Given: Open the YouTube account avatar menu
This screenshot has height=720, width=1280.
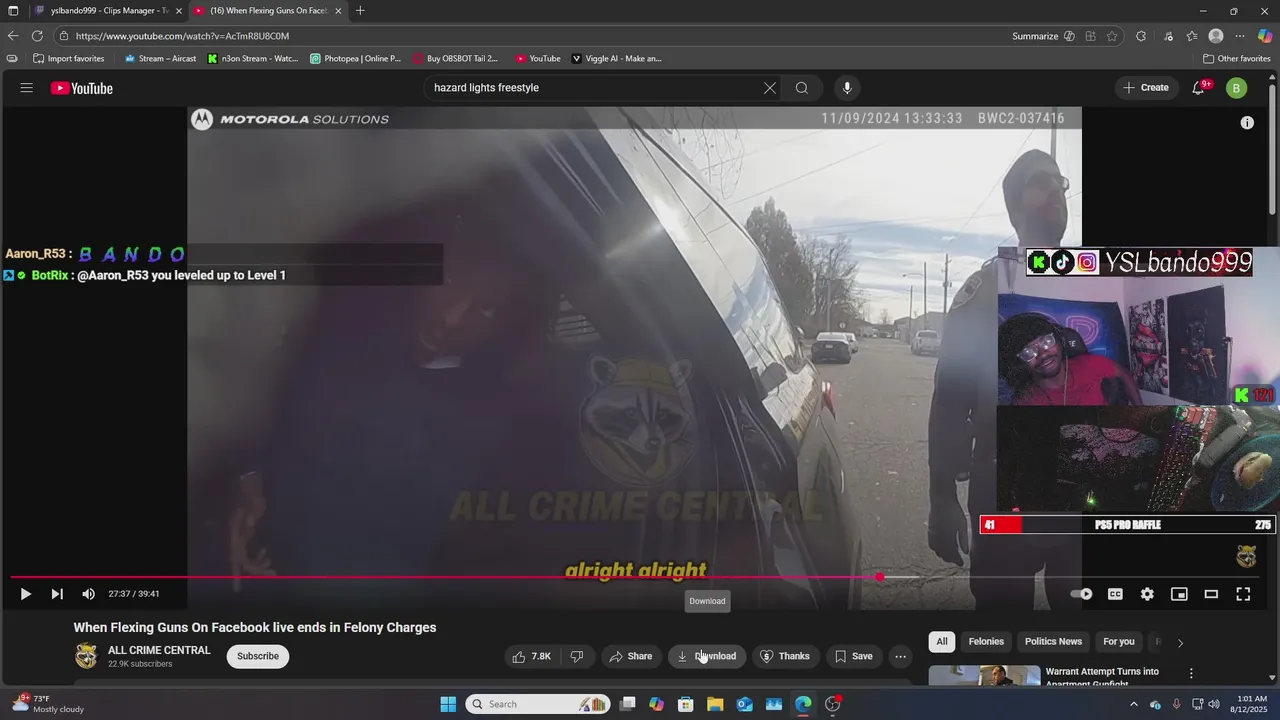Looking at the screenshot, I should point(1236,88).
